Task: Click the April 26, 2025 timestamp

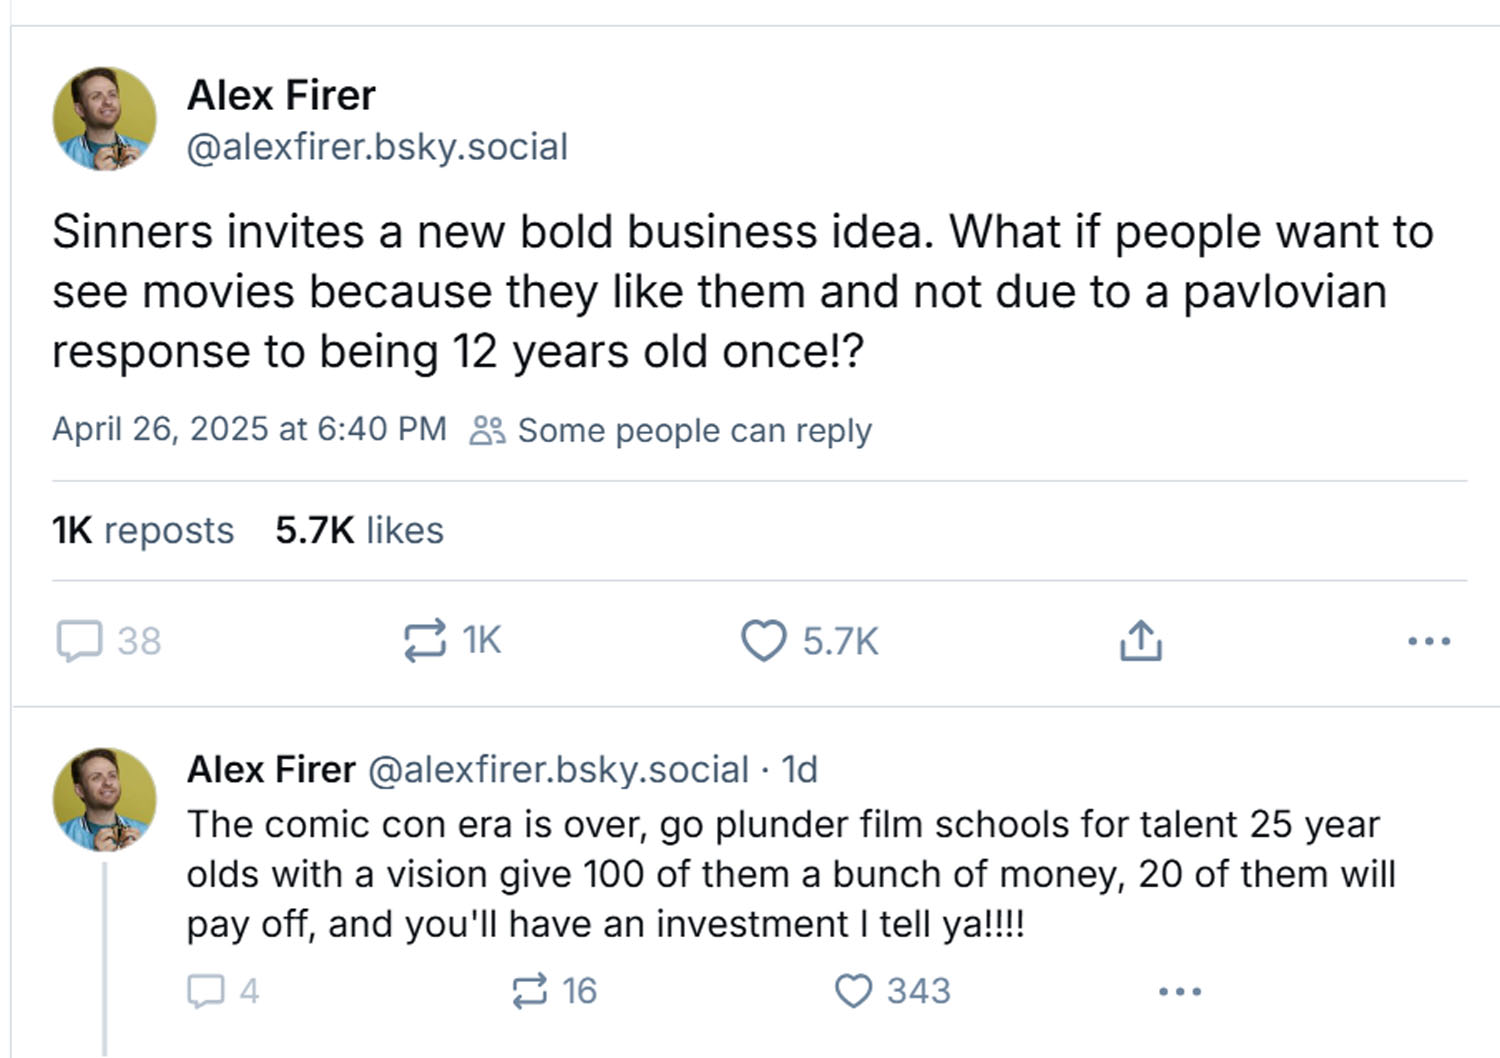Action: (x=249, y=429)
